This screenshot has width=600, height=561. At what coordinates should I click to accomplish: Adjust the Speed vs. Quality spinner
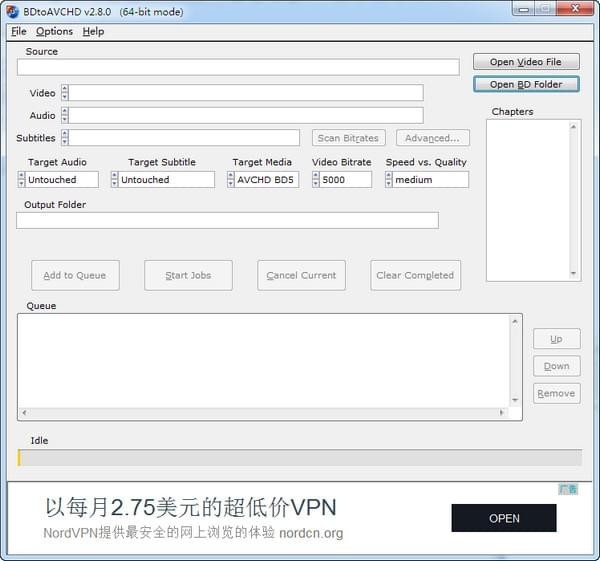(x=389, y=180)
